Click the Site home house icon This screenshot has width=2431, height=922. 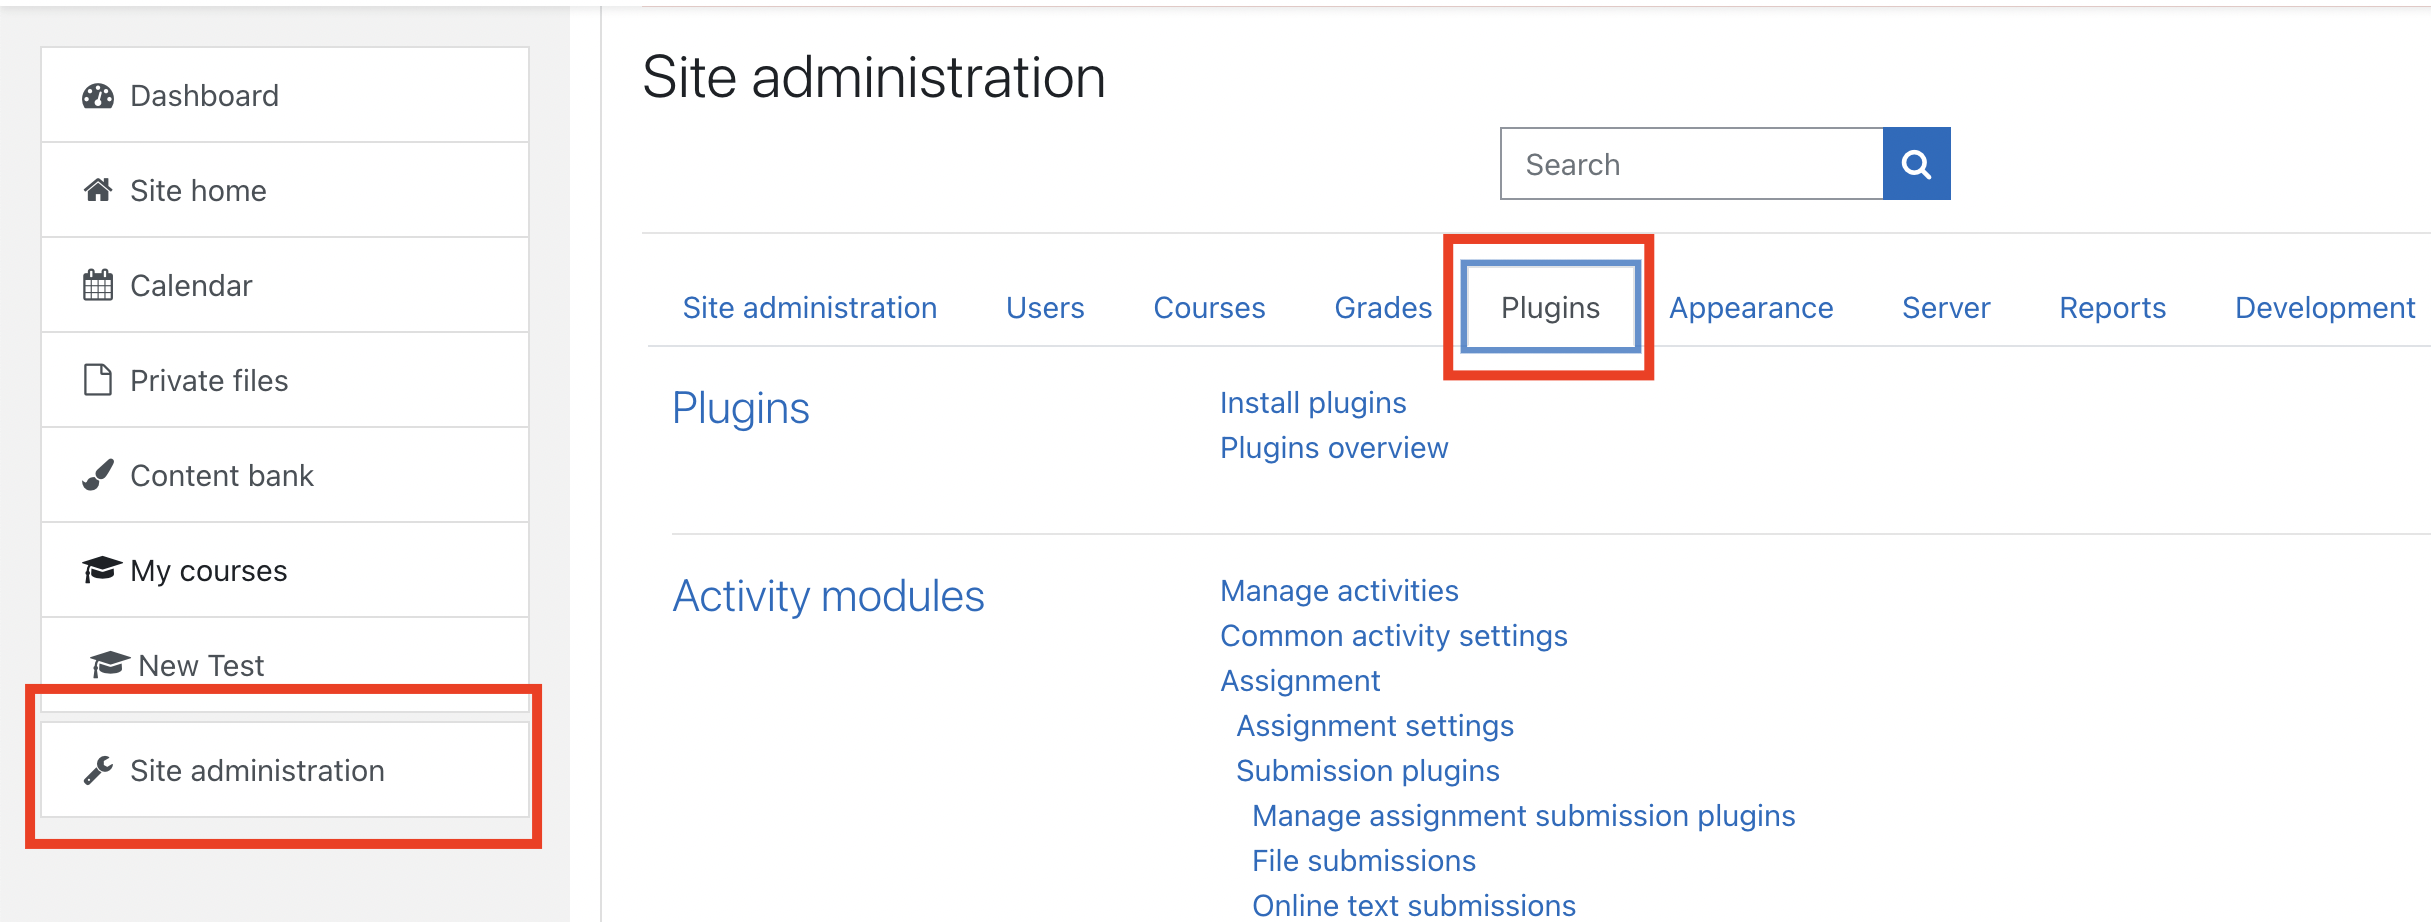(x=98, y=190)
